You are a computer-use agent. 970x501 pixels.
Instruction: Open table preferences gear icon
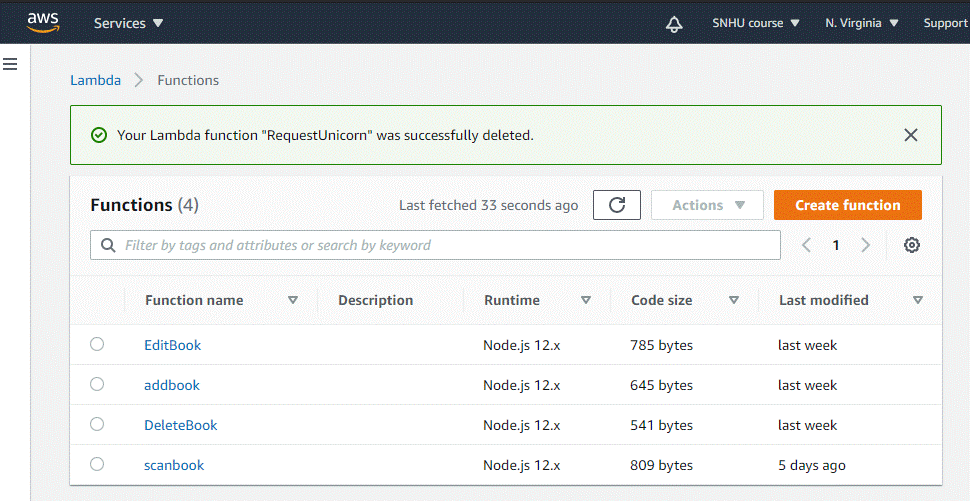pyautogui.click(x=912, y=245)
